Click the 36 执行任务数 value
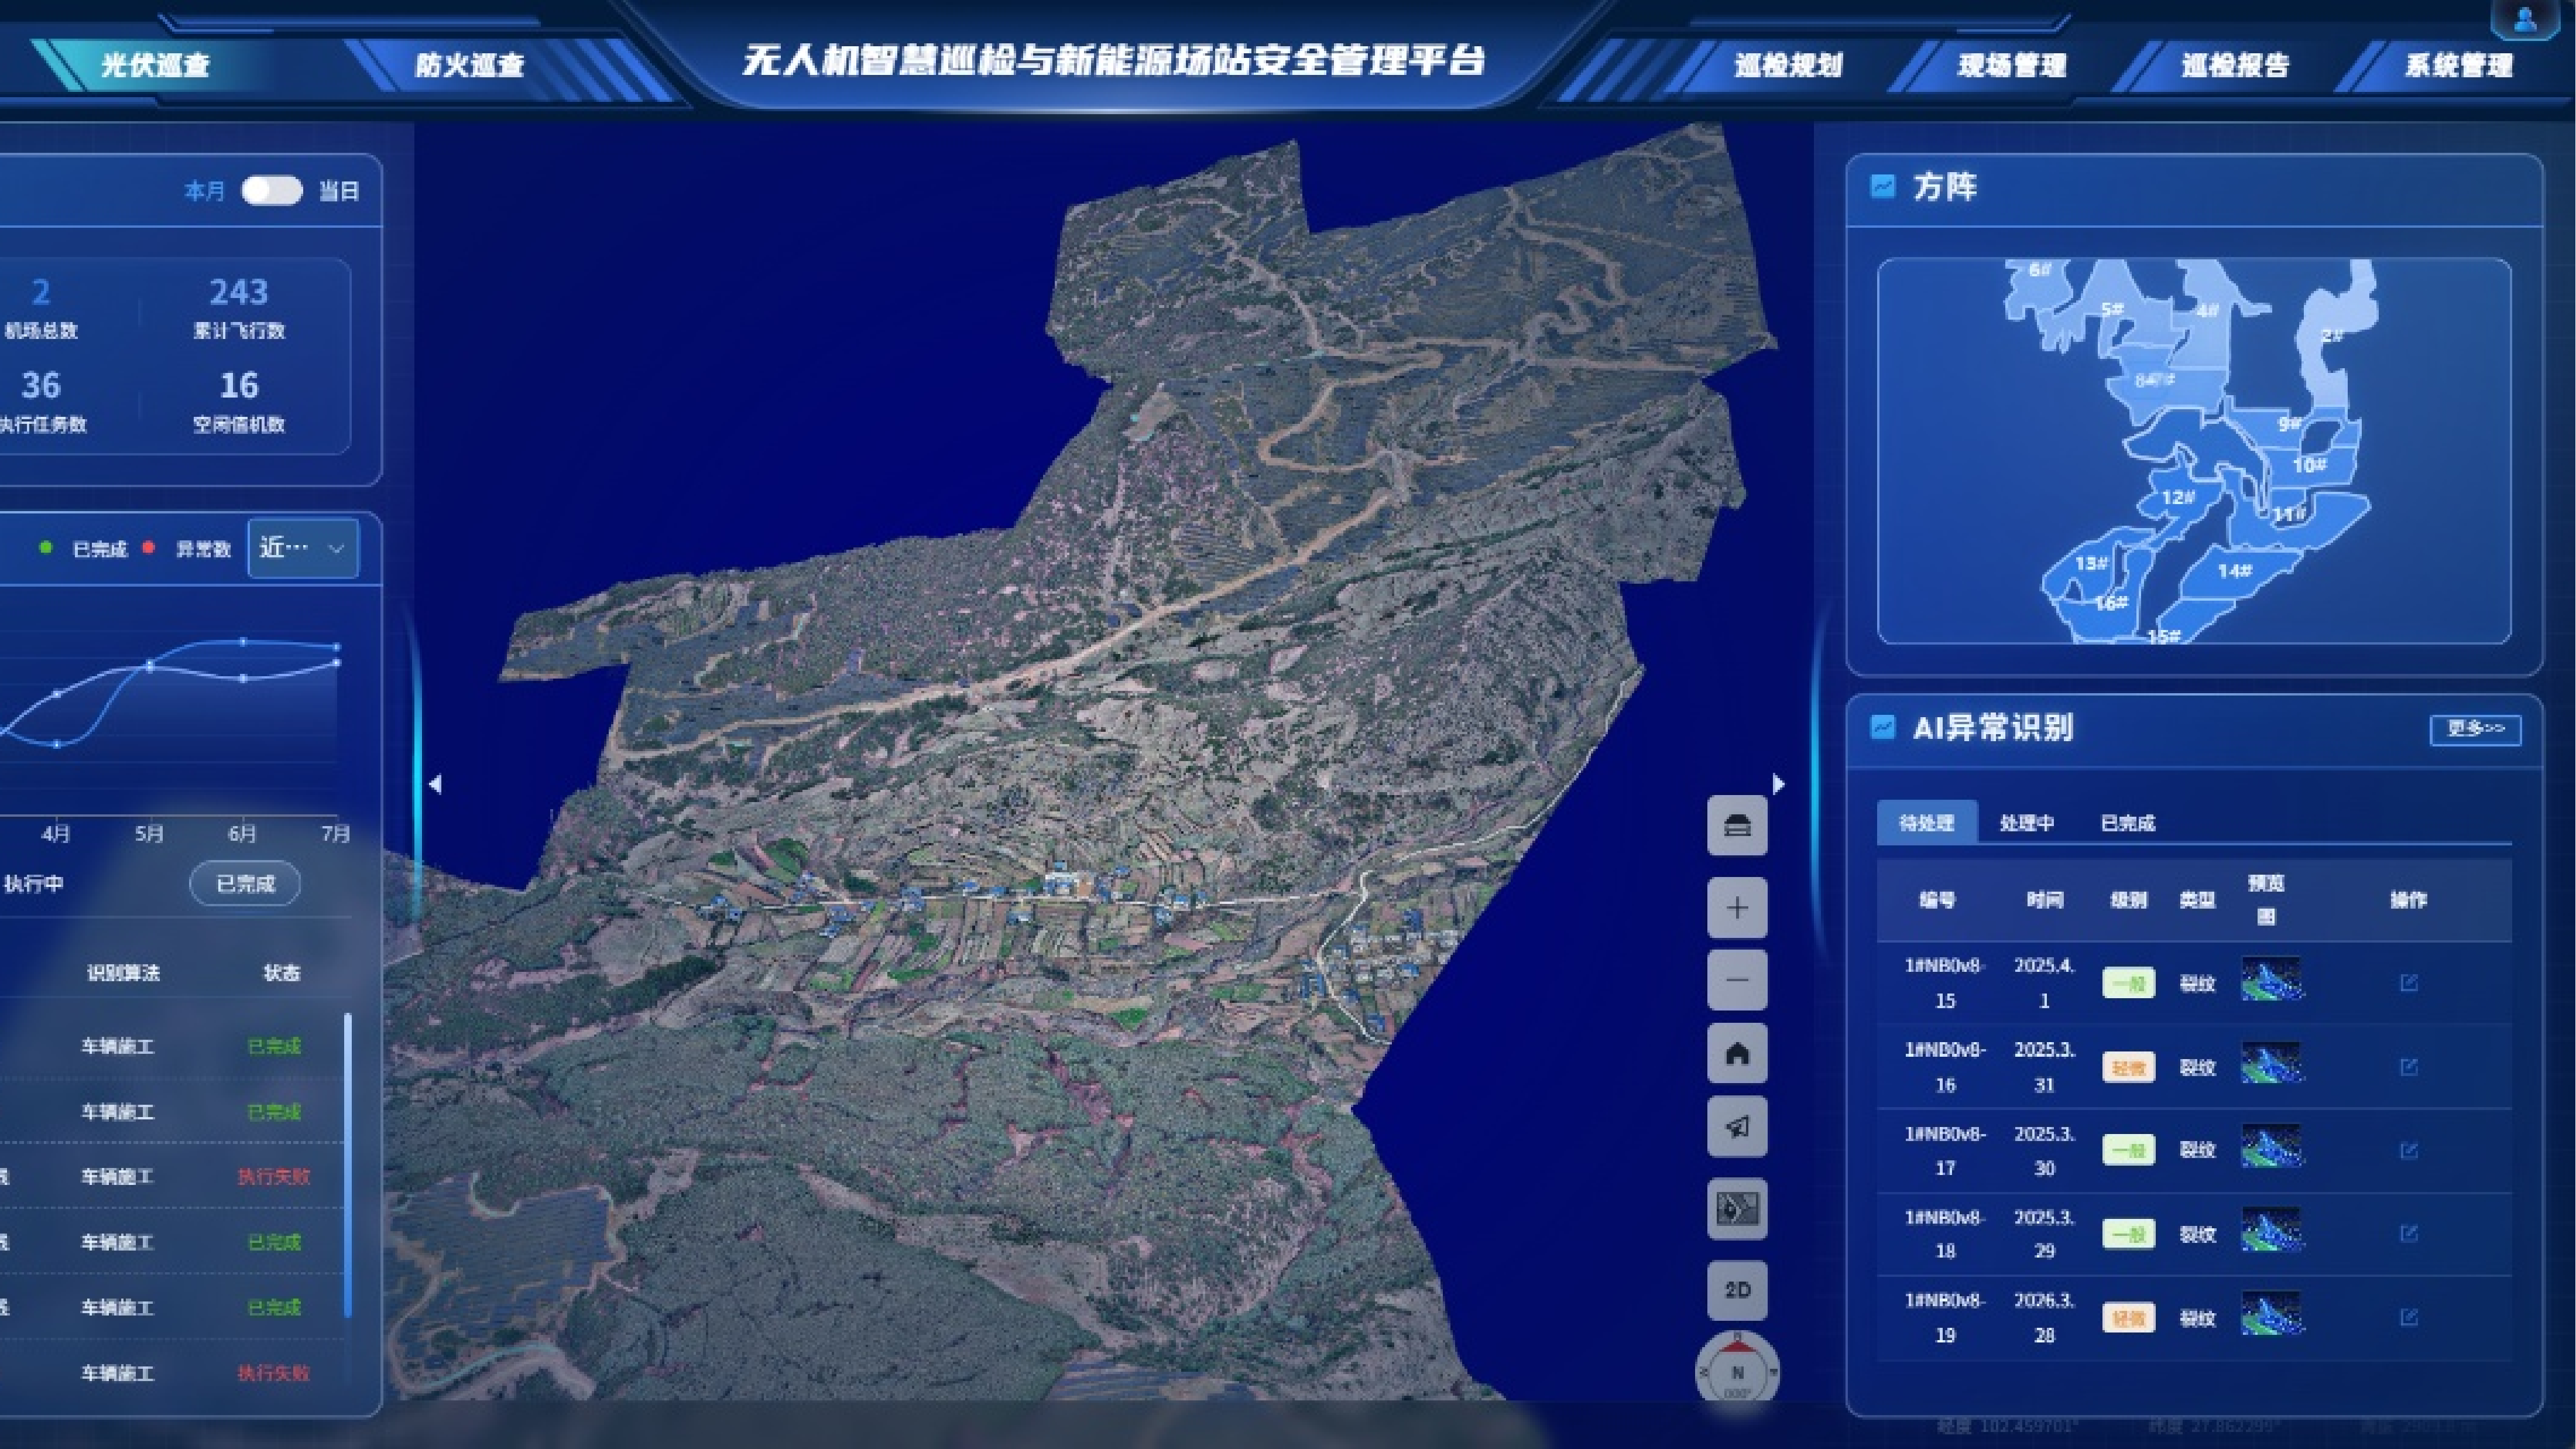Viewport: 2576px width, 1449px height. [x=41, y=385]
